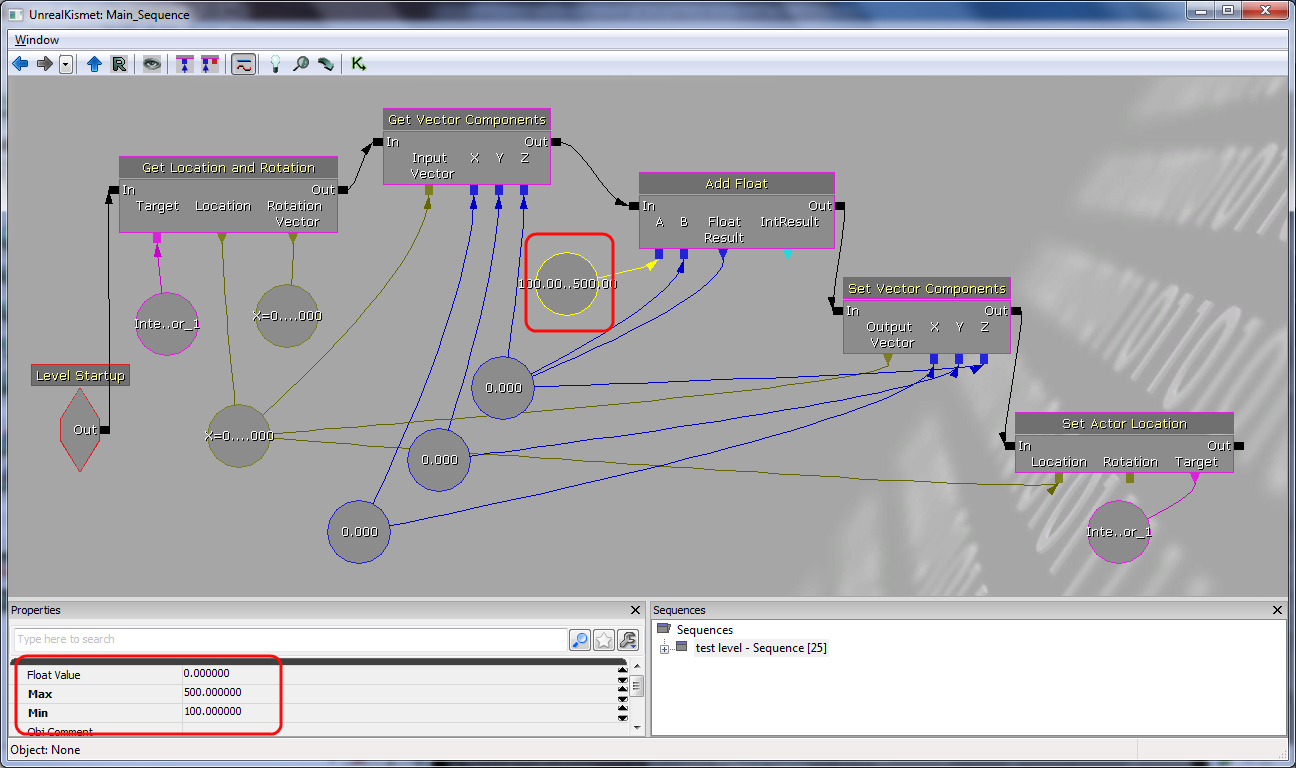Click the Max value field 500.000000
This screenshot has height=768, width=1296.
(399, 693)
